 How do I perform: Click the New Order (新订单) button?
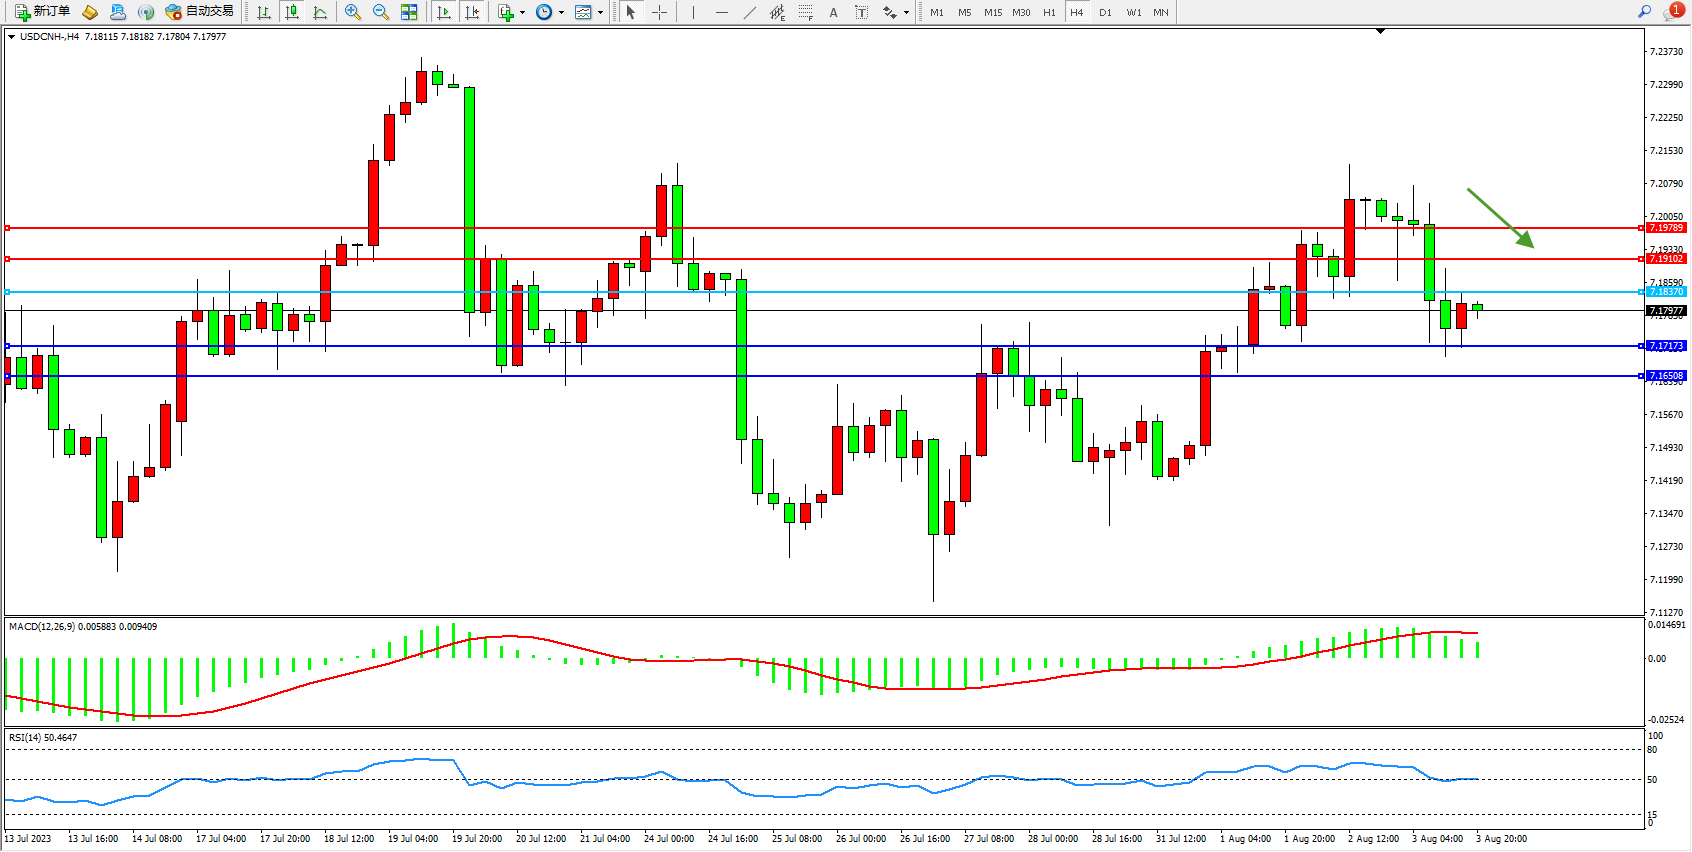(43, 12)
